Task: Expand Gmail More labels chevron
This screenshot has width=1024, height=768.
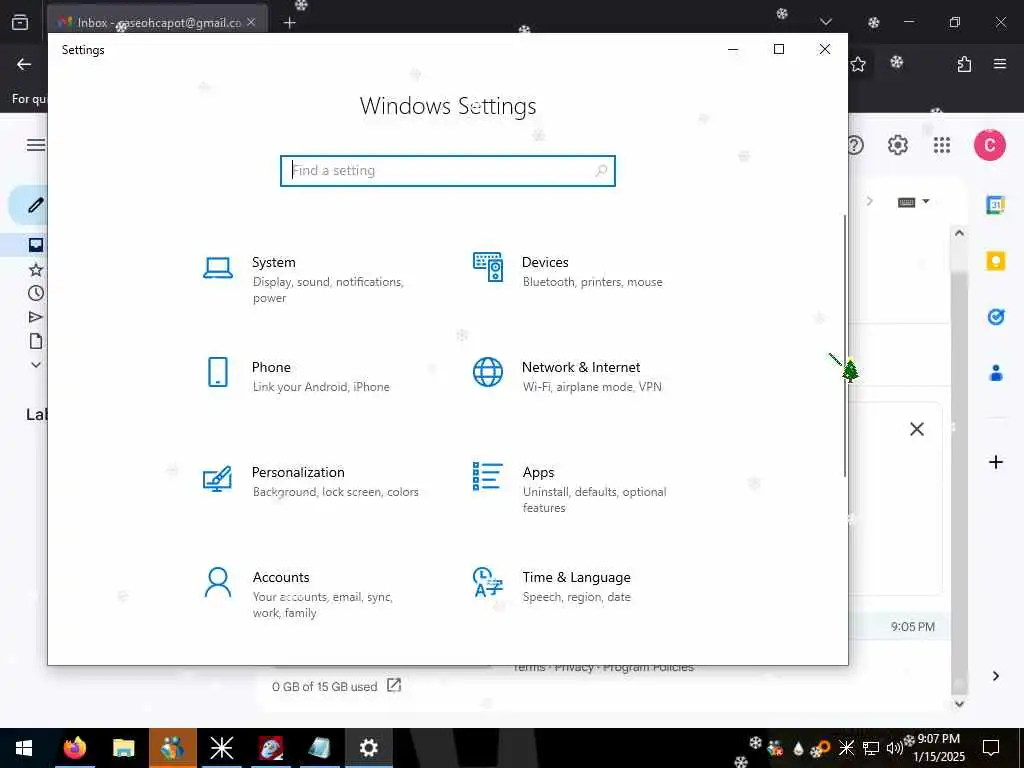Action: point(36,365)
